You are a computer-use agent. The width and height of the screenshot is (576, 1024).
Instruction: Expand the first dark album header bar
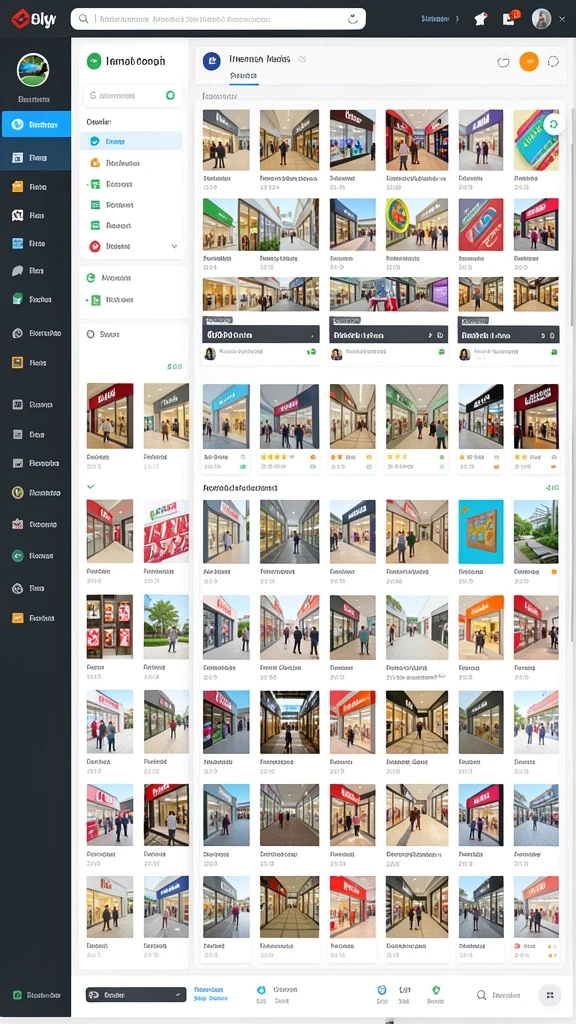tap(261, 334)
